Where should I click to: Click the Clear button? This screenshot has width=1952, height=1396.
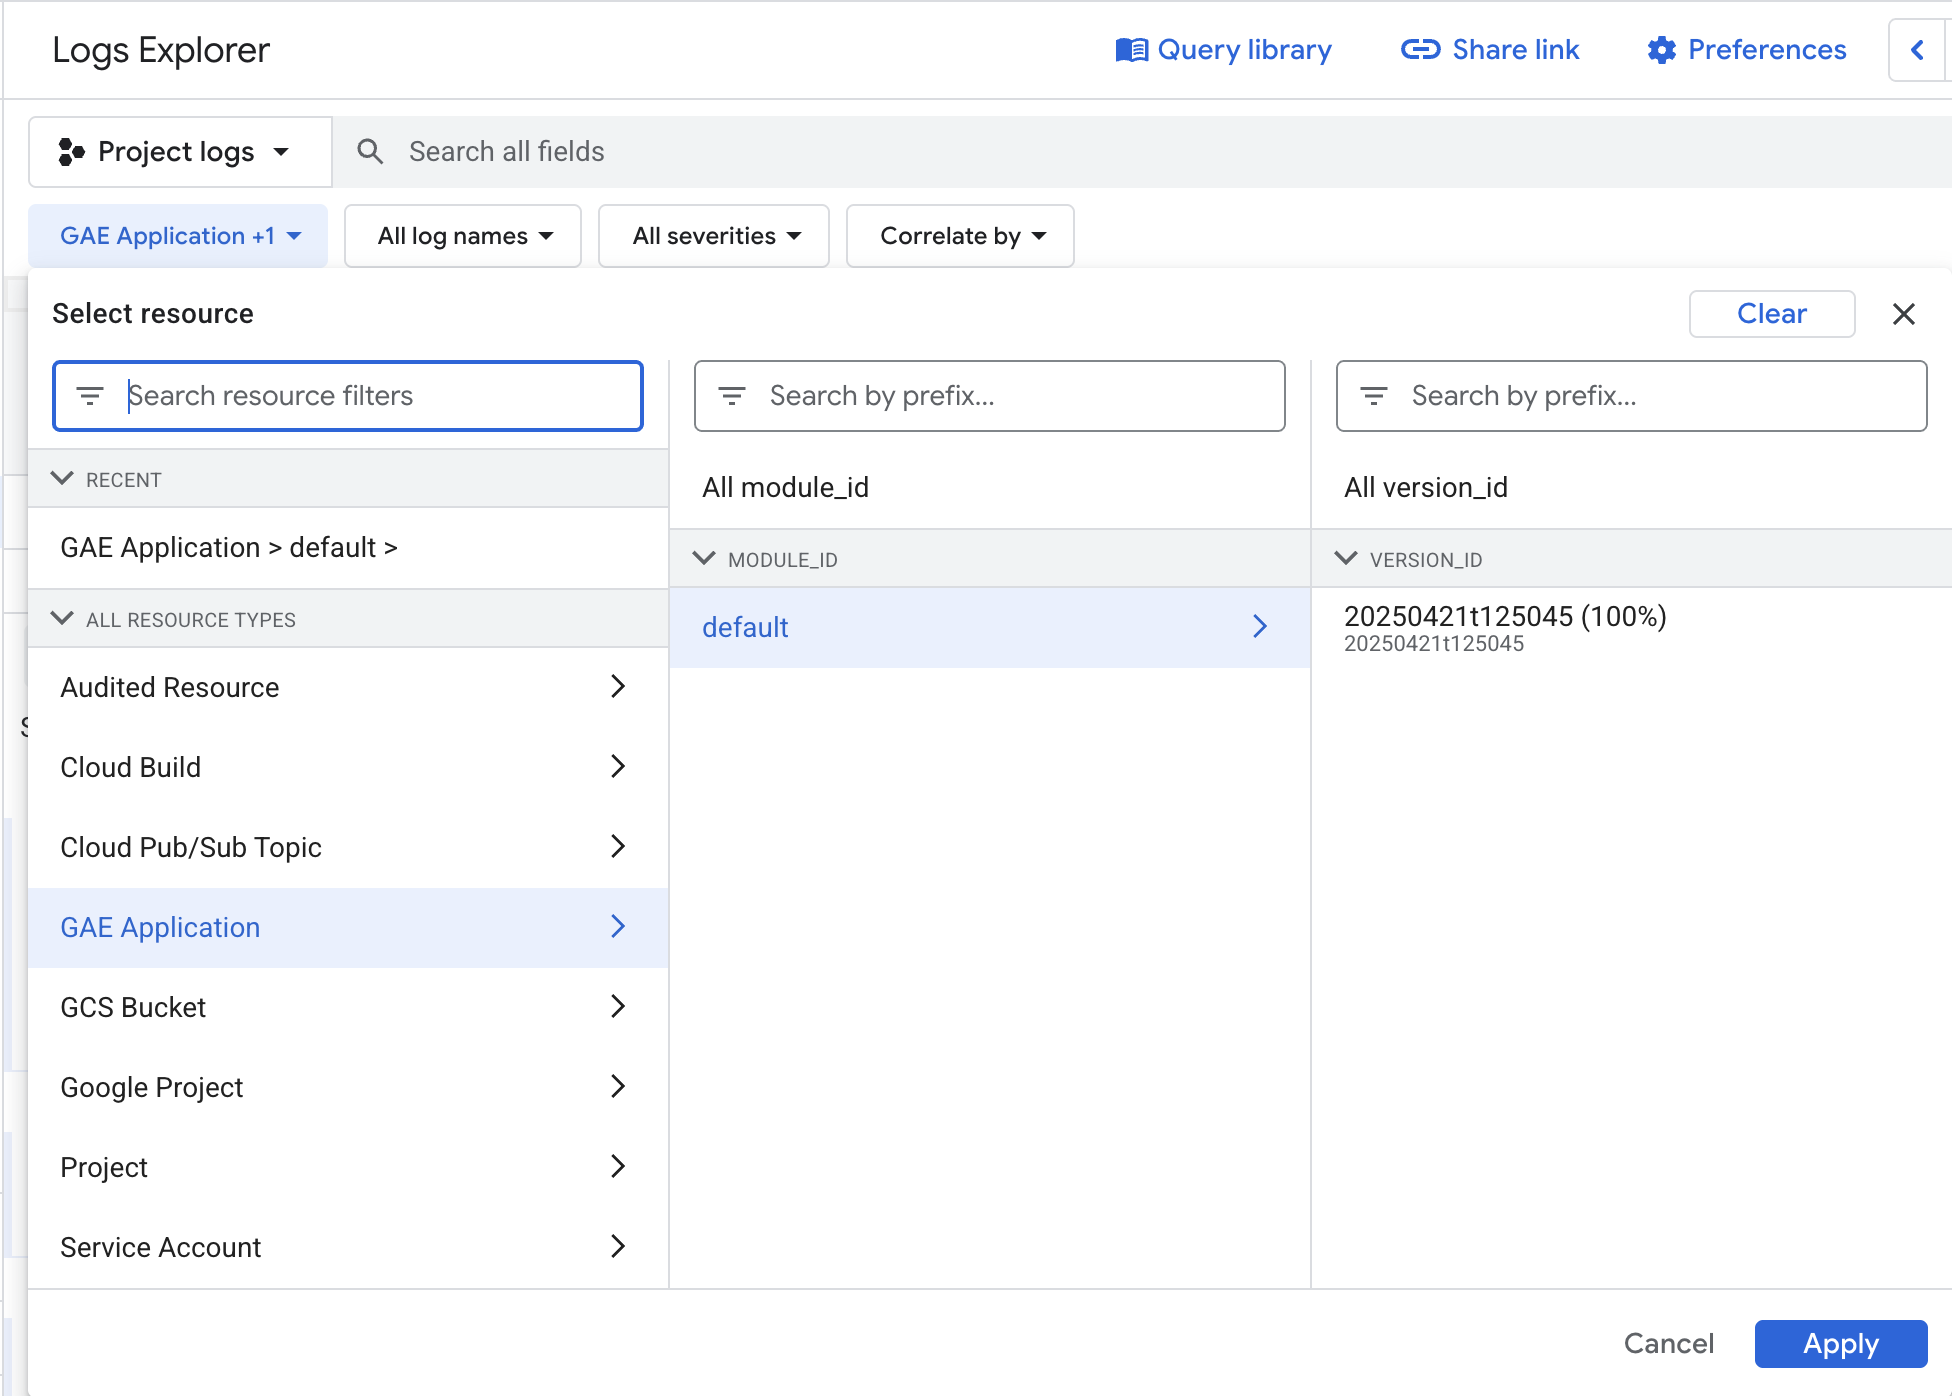(1772, 314)
